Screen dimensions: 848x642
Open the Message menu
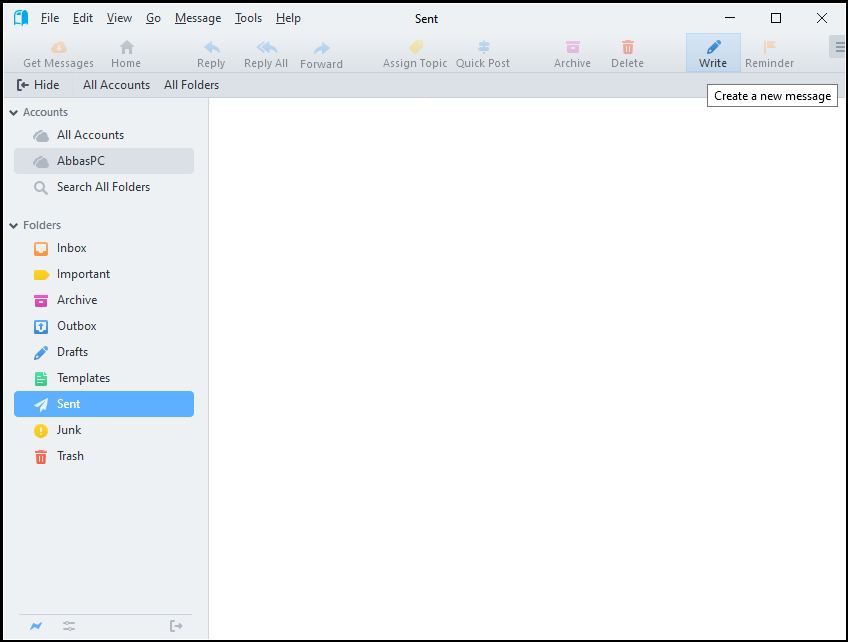(x=198, y=18)
